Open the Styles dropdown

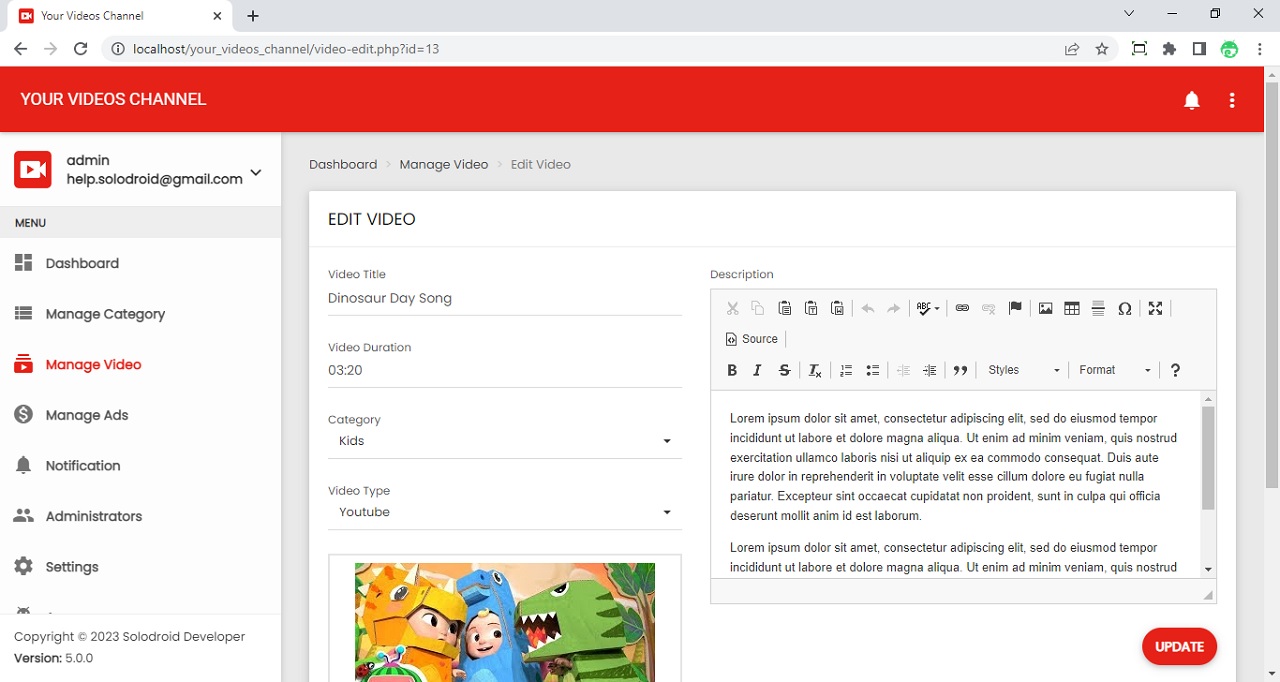click(1024, 370)
